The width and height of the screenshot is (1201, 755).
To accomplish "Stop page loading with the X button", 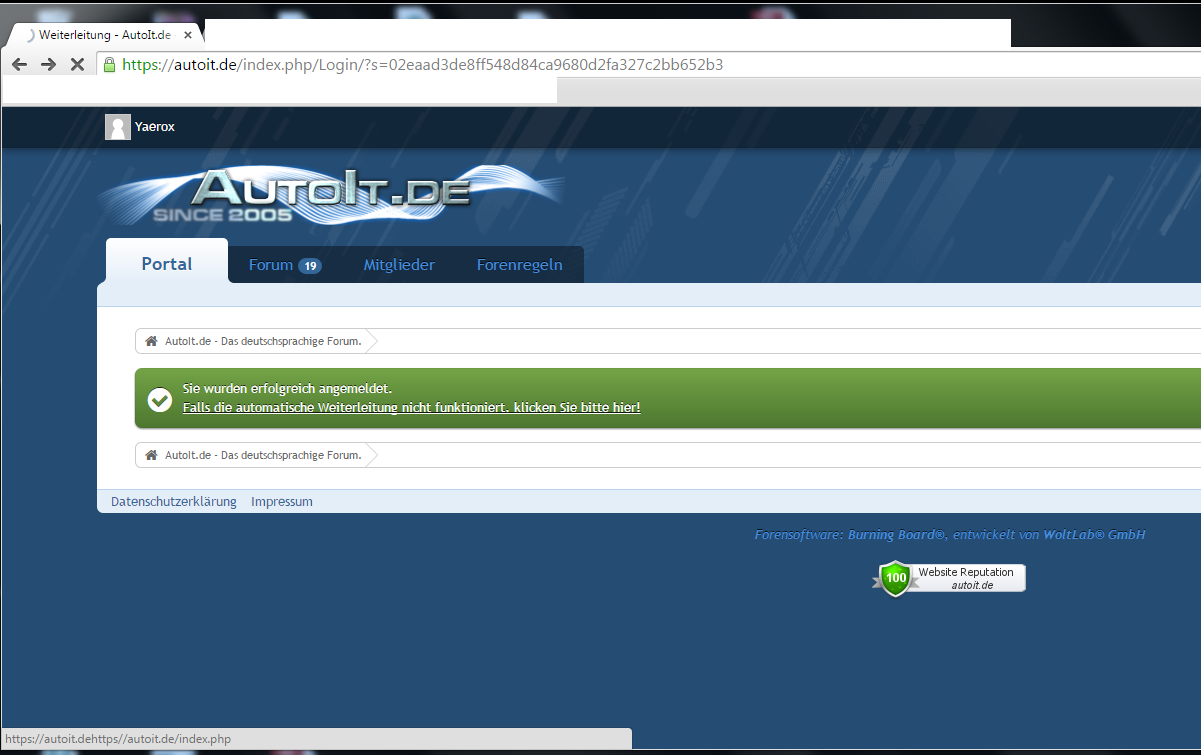I will [77, 65].
